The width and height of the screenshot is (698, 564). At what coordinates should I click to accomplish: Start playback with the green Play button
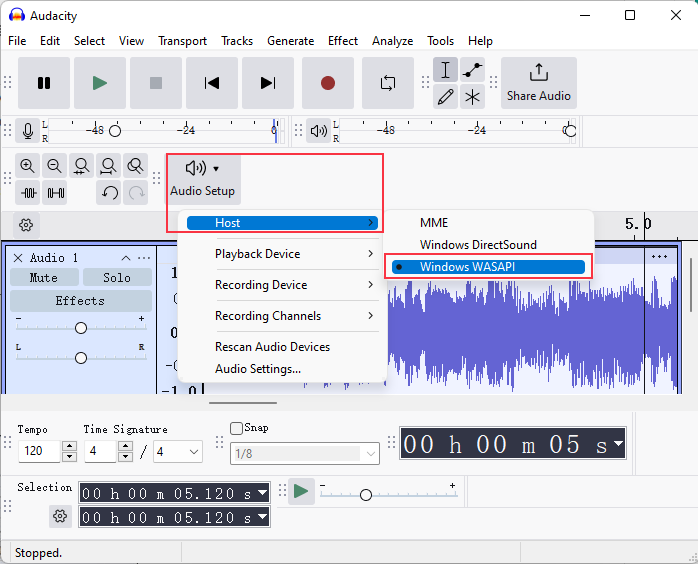click(100, 83)
